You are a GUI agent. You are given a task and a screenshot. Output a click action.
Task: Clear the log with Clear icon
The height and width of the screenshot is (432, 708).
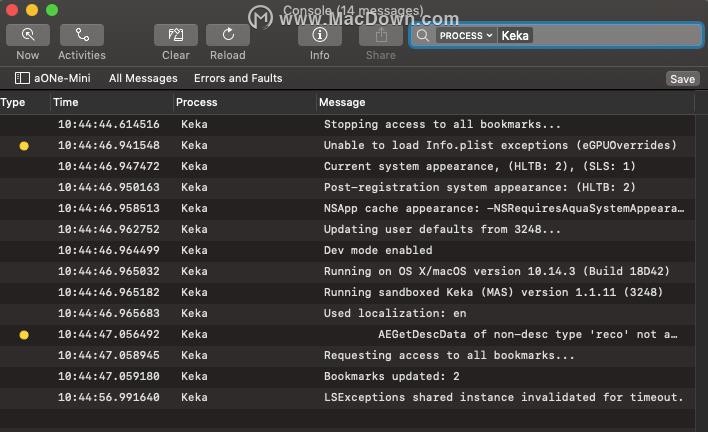176,35
